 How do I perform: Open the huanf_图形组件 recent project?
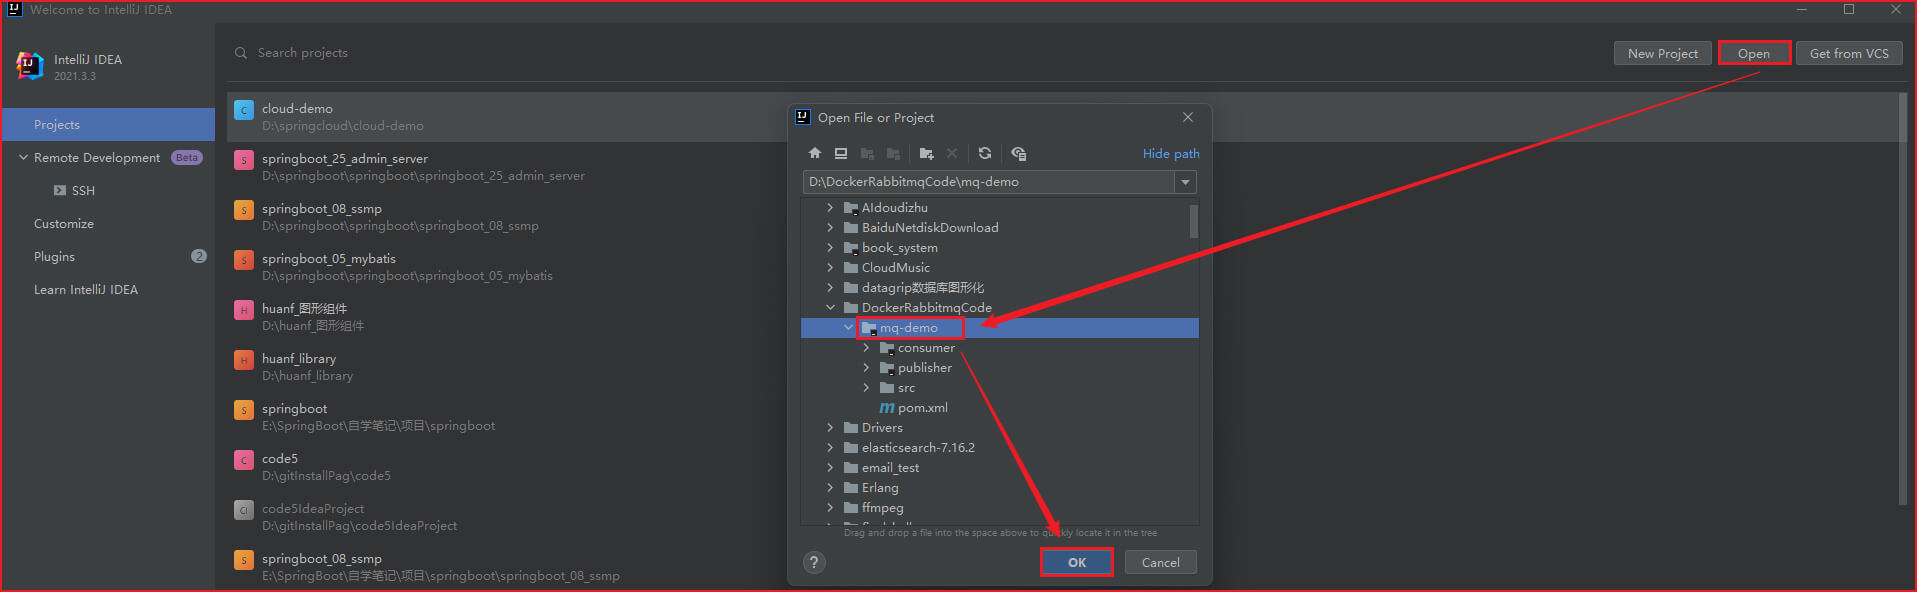pos(1060,317)
